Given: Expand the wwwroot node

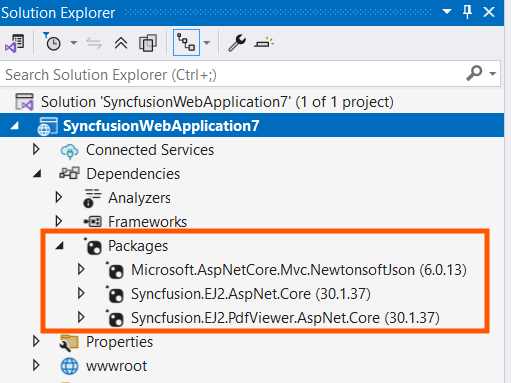Looking at the screenshot, I should point(36,366).
